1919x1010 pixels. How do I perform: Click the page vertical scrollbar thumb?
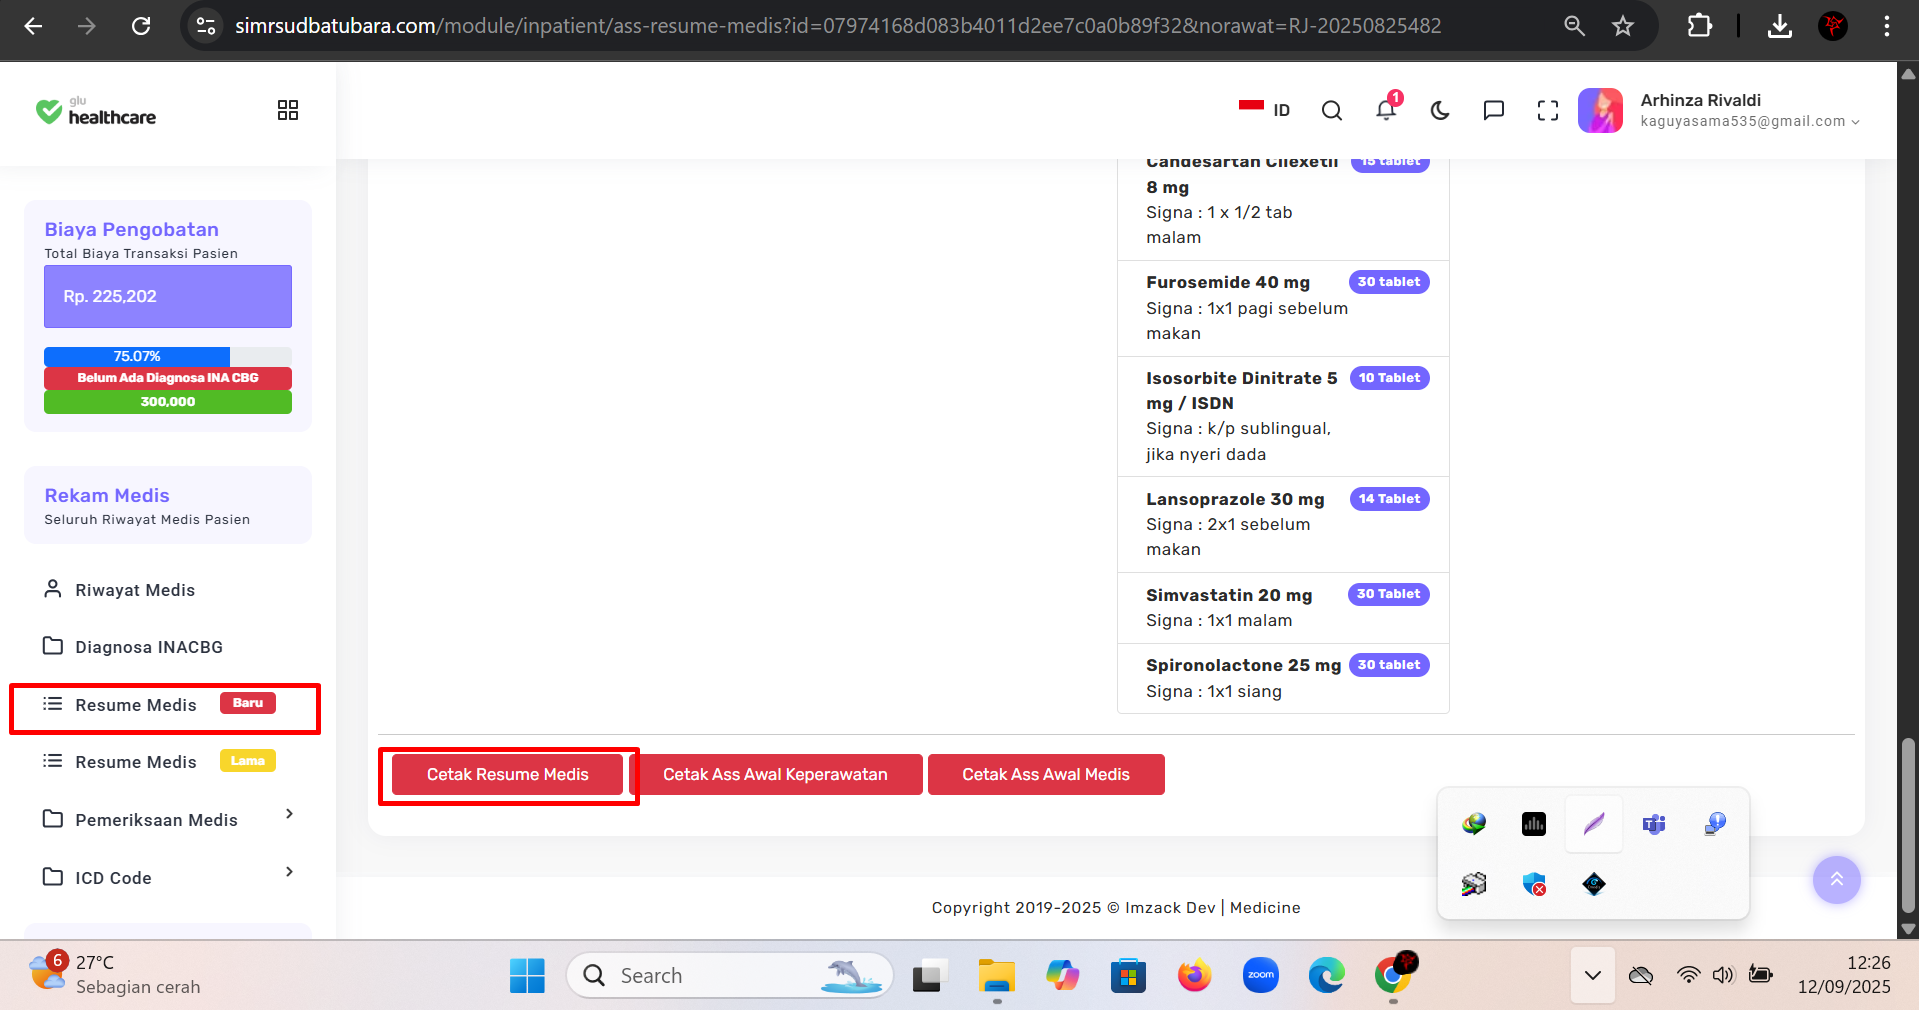coord(1908,825)
